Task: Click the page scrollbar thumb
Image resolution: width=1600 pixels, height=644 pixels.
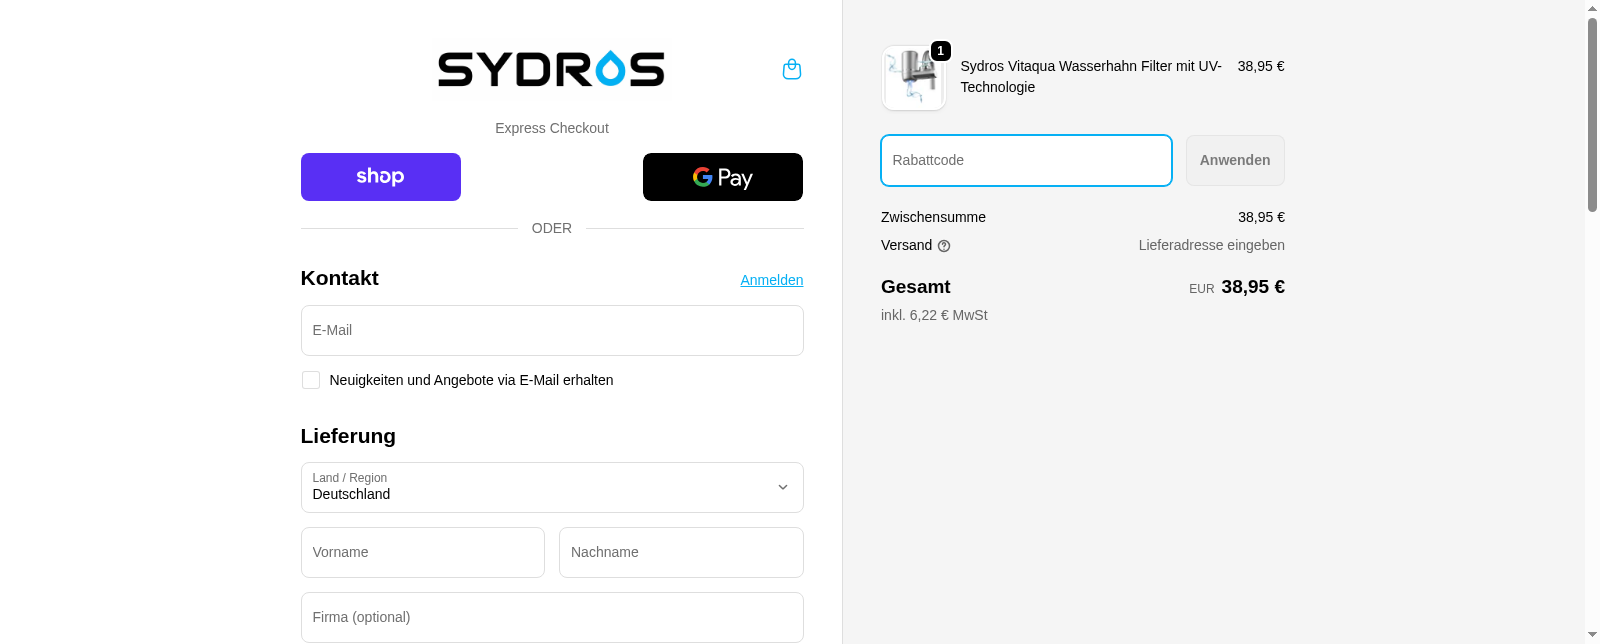Action: [1592, 114]
